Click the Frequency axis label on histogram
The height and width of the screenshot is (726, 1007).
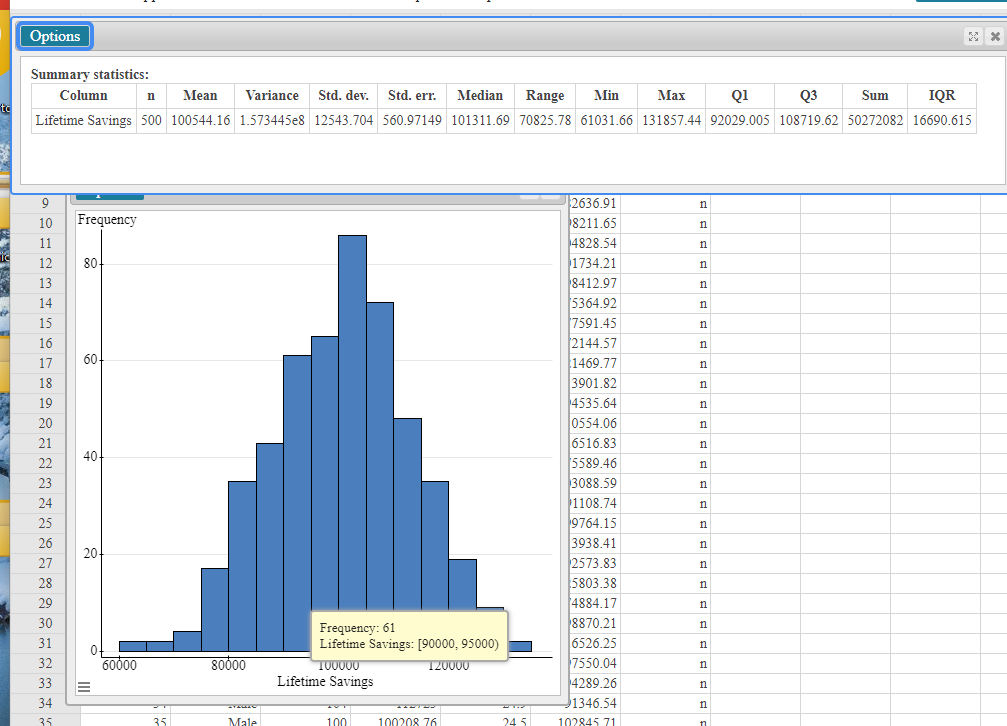pos(107,220)
